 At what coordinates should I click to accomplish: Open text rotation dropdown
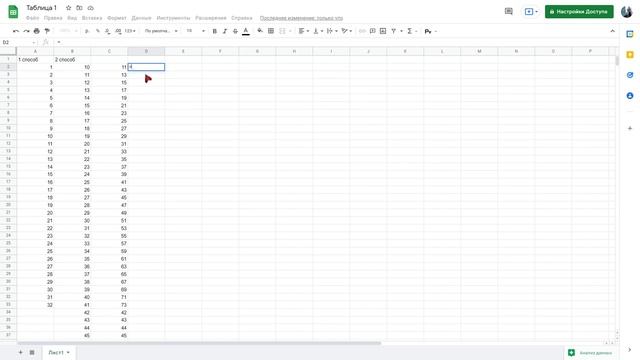point(347,31)
